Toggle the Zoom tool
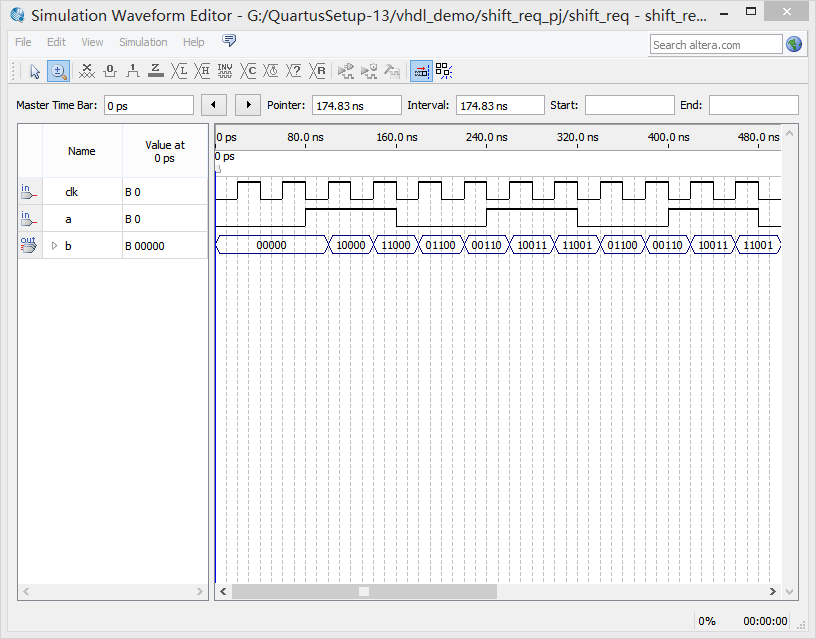The width and height of the screenshot is (816, 639). coord(58,71)
